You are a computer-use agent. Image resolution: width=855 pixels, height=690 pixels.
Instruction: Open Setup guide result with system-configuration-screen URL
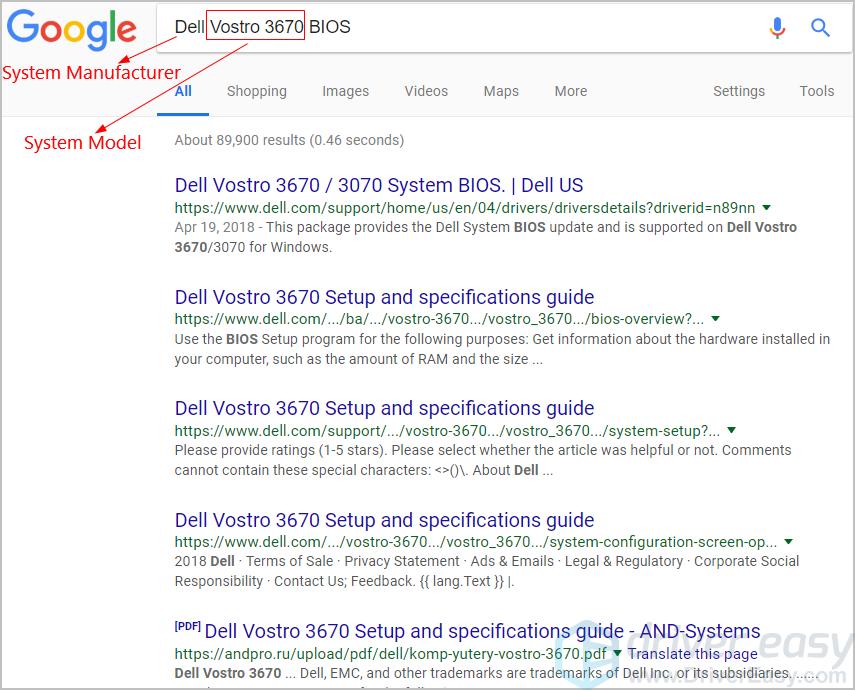click(x=384, y=520)
